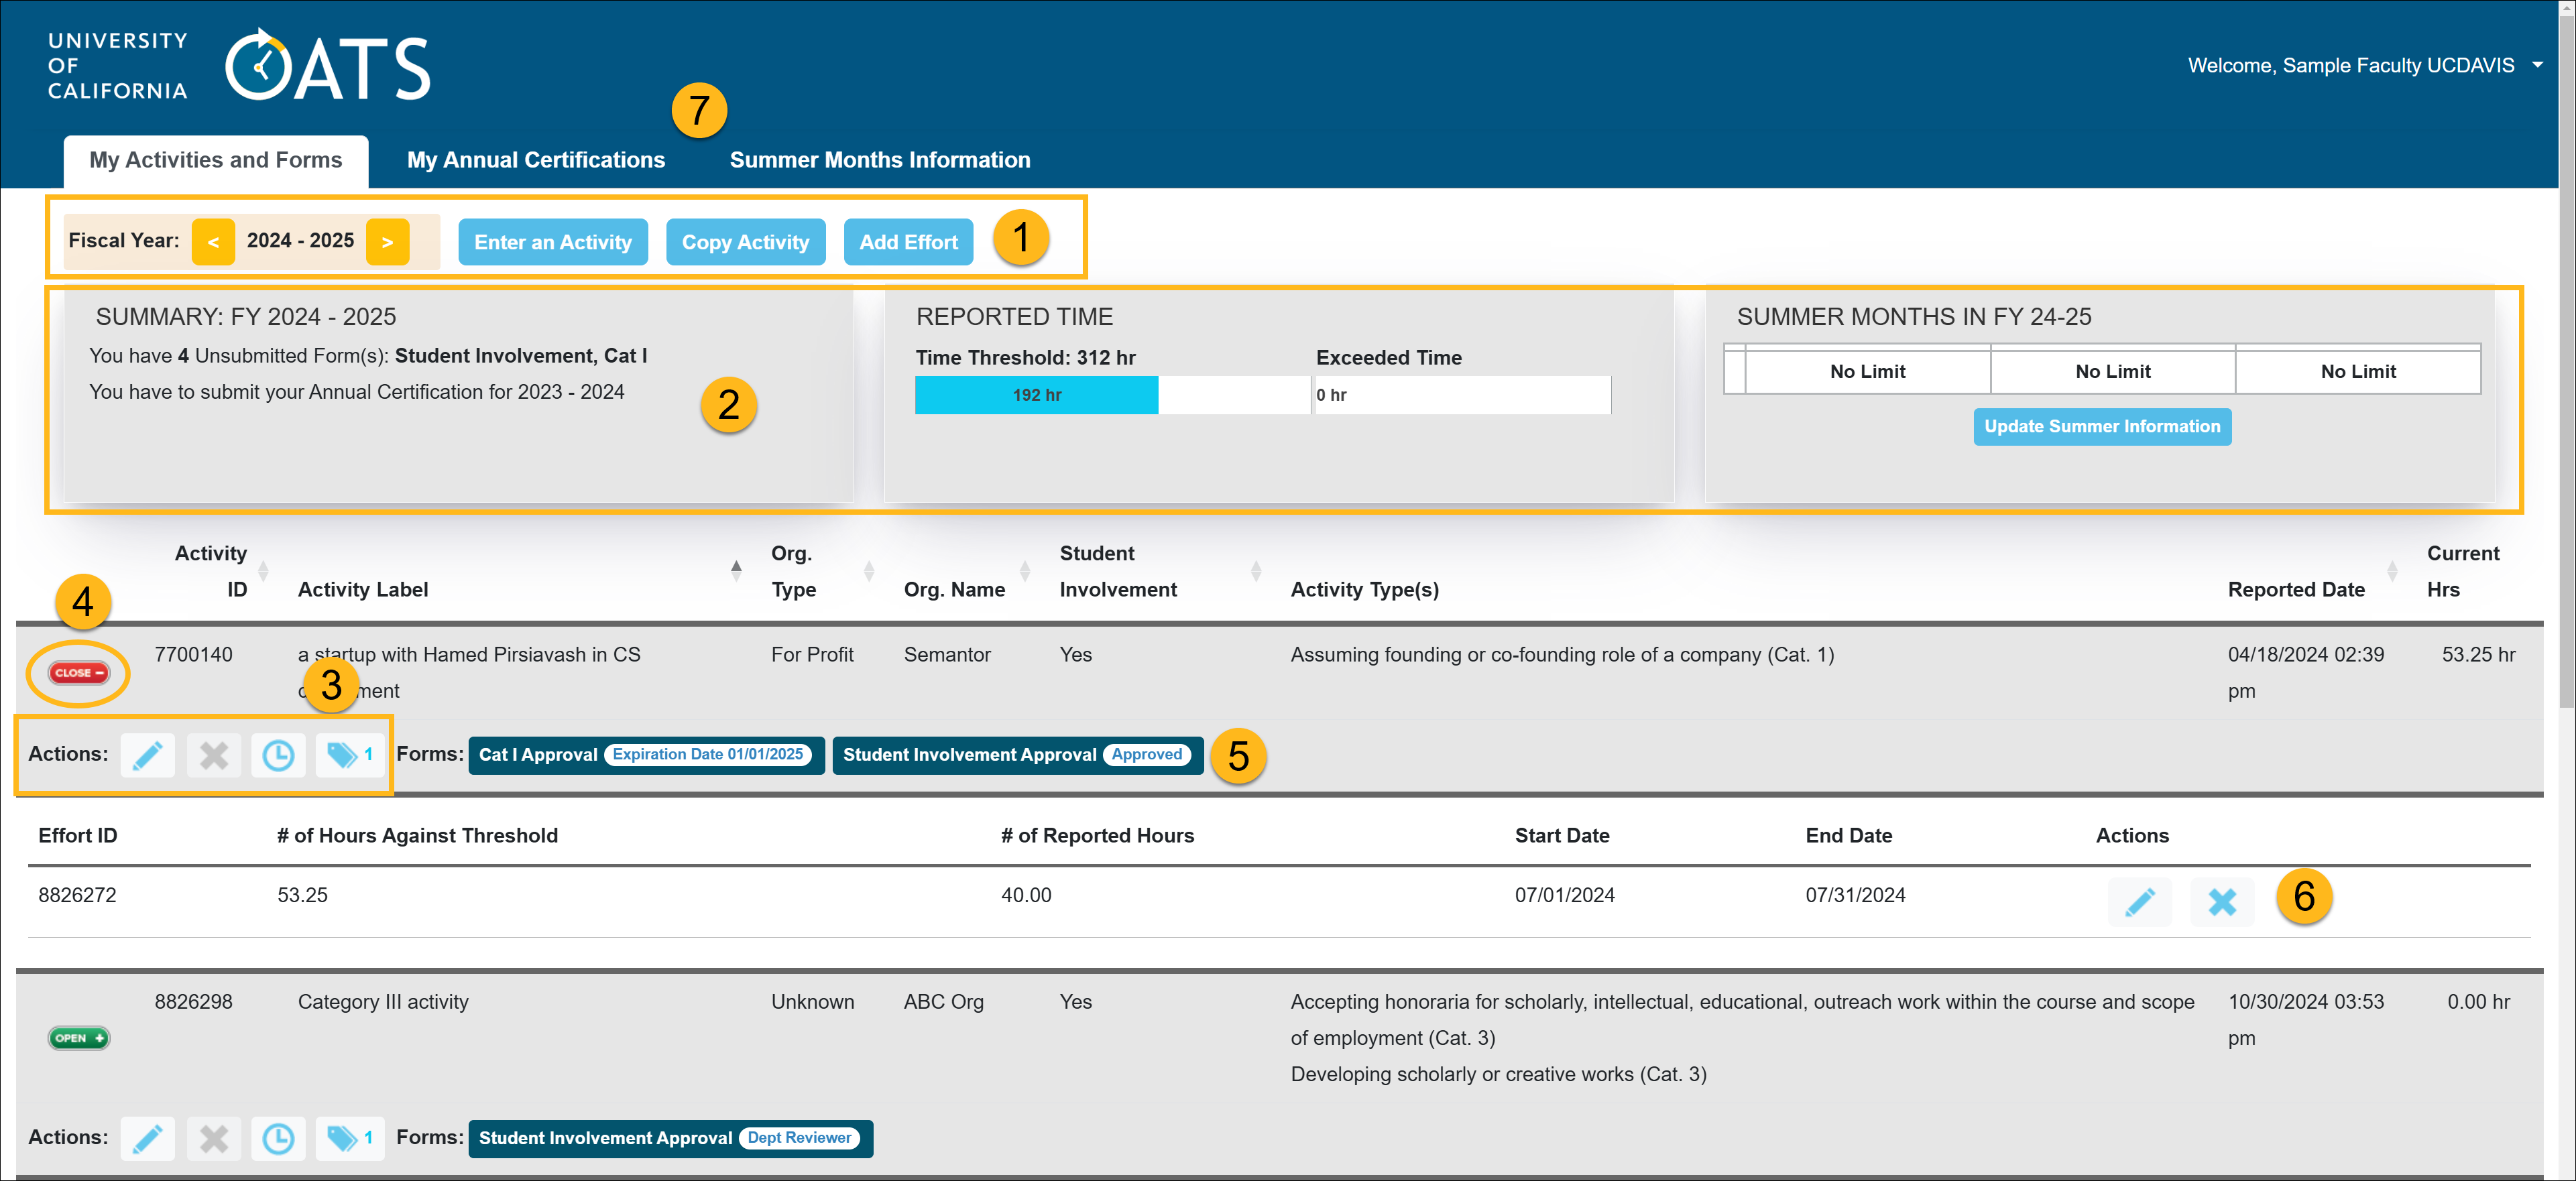Click gray X delete icon for activity 7700140
The width and height of the screenshot is (2576, 1181).
point(213,755)
